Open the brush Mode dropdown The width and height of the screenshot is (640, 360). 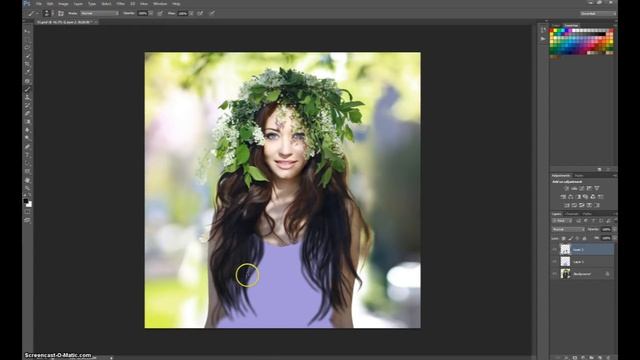coord(100,13)
